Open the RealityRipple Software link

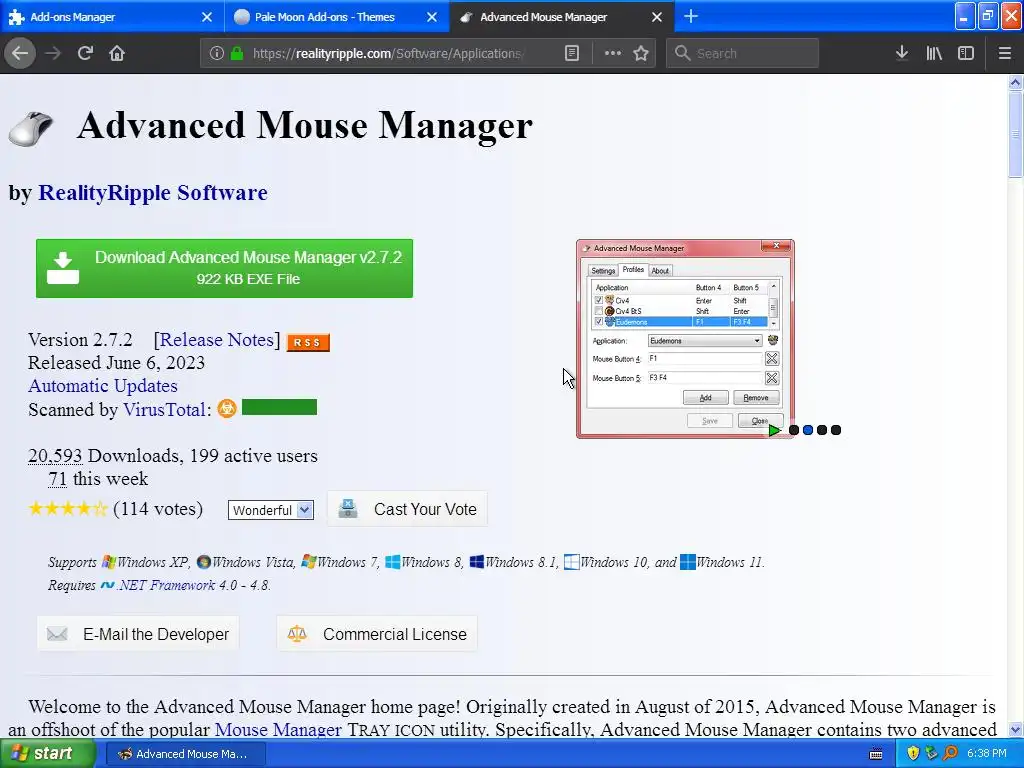tap(153, 193)
